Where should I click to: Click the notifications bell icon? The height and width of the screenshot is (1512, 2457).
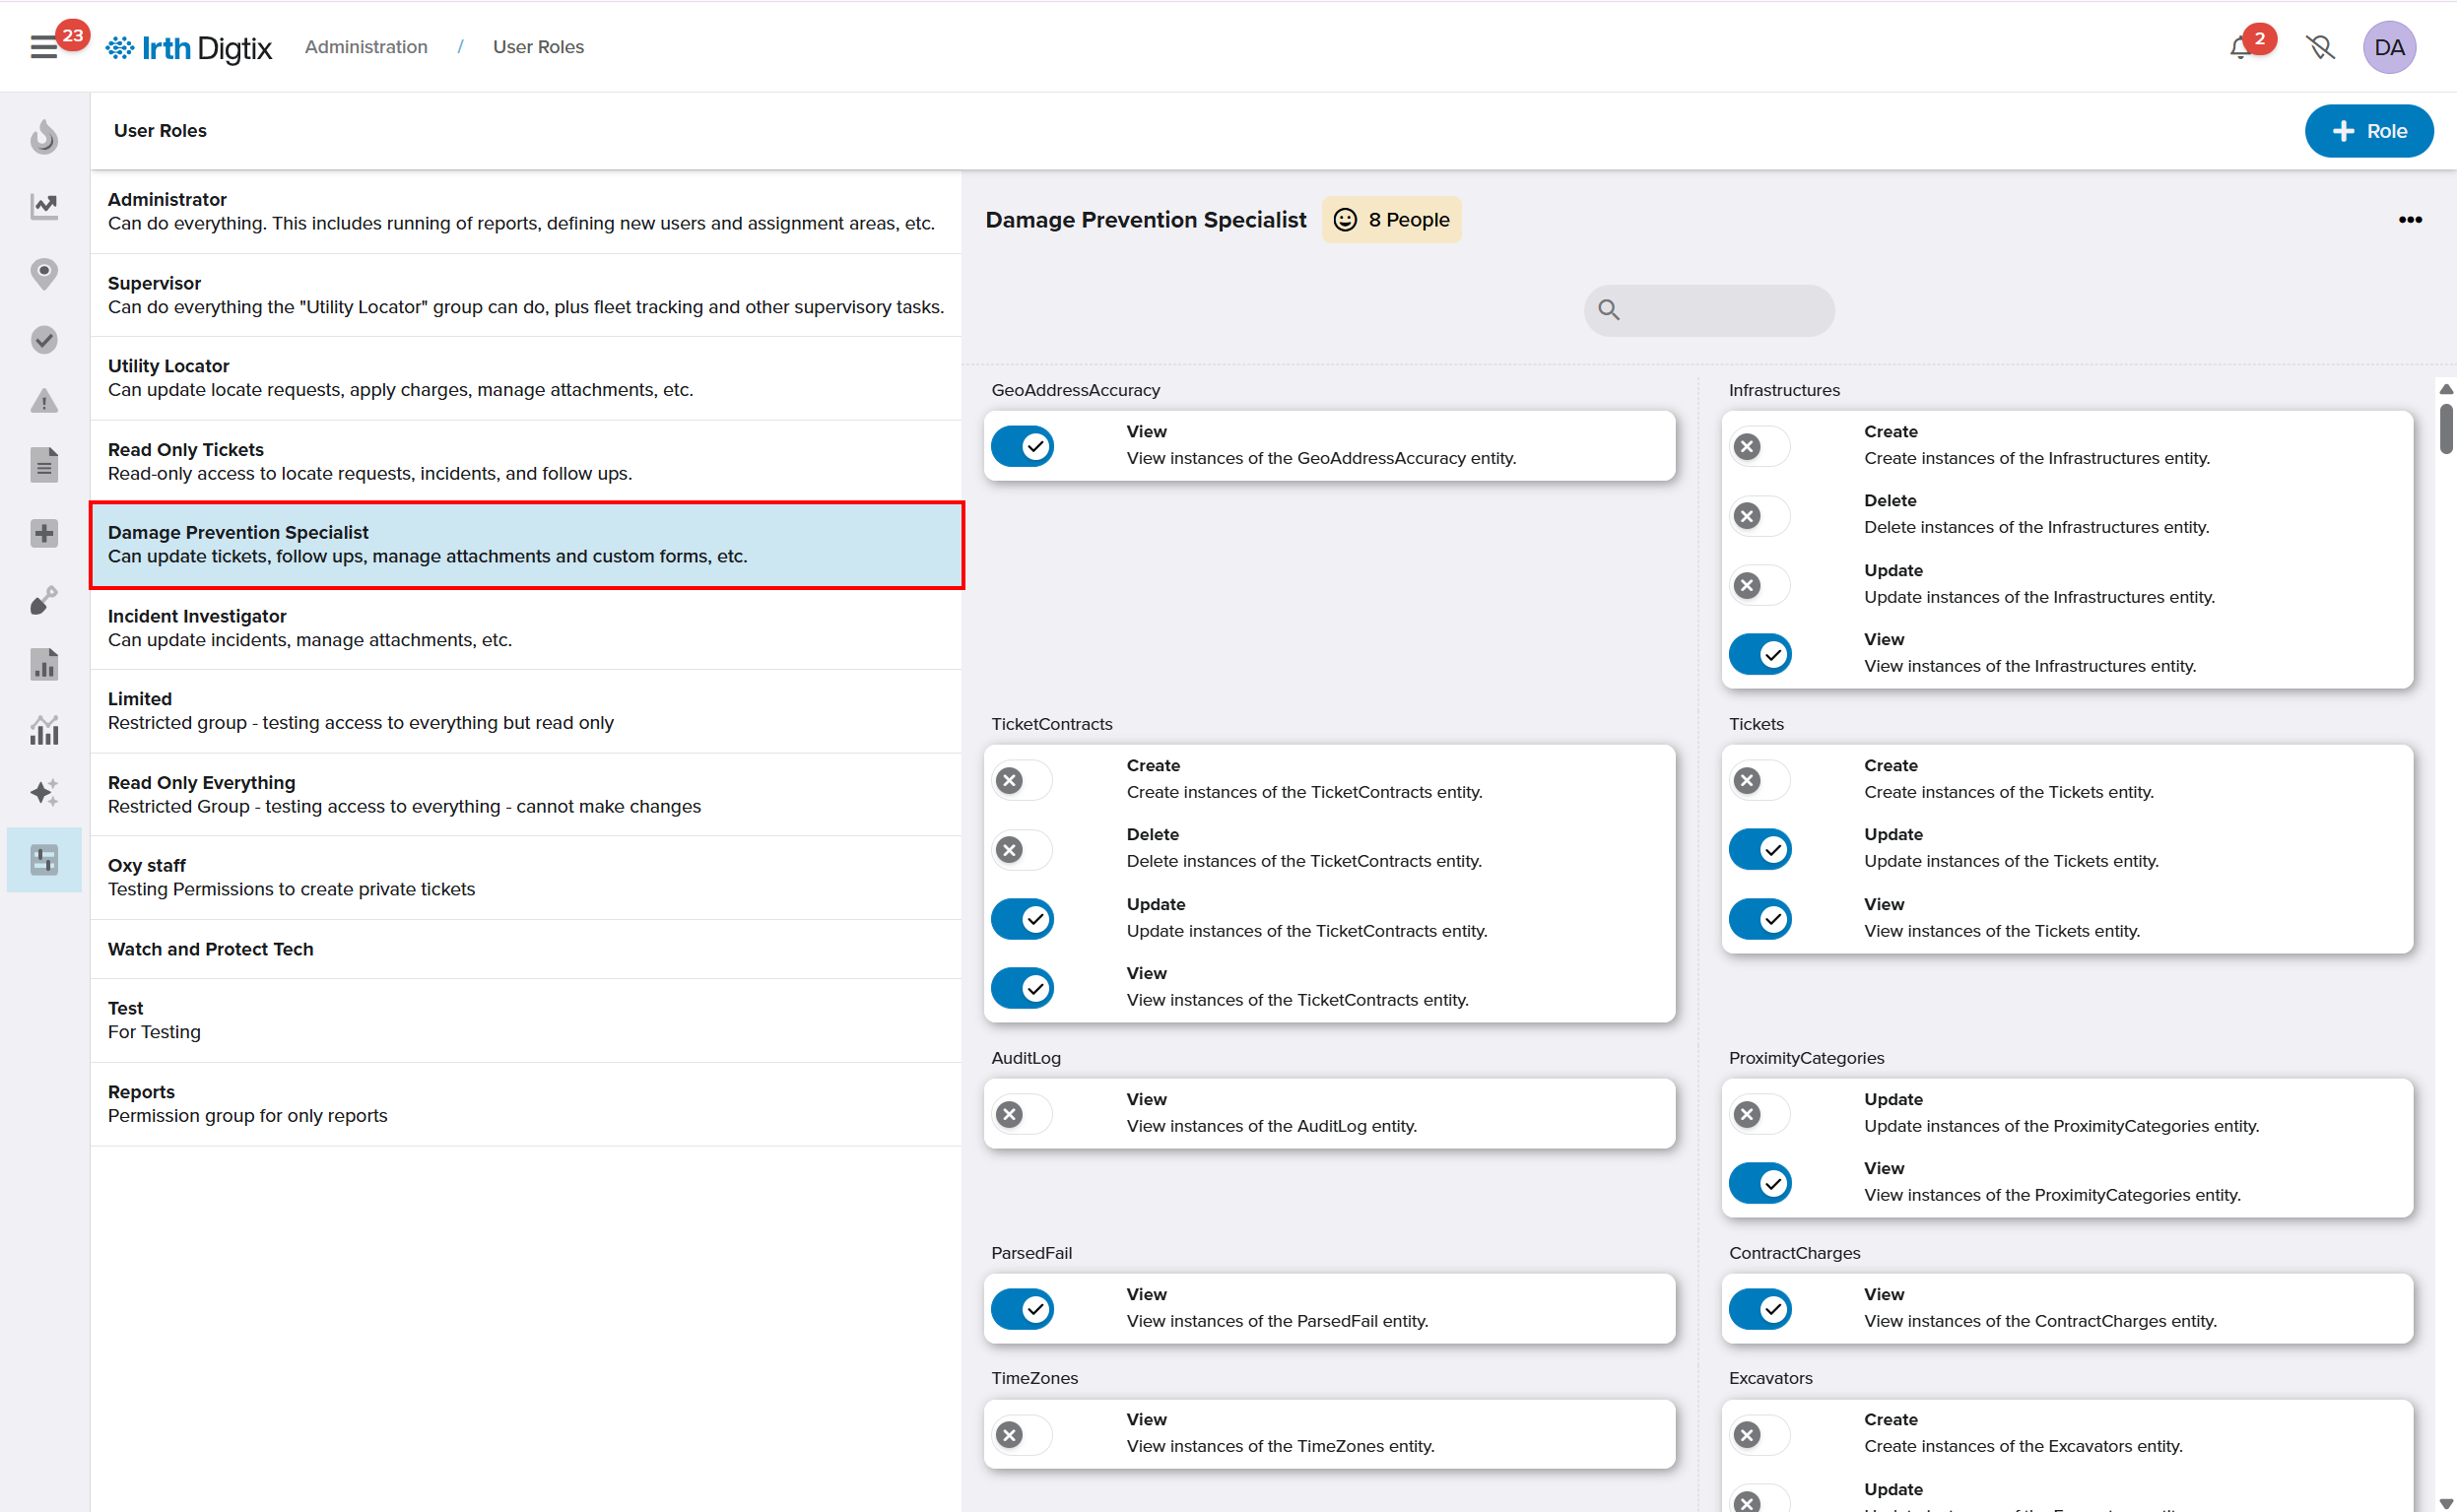pyautogui.click(x=2240, y=47)
